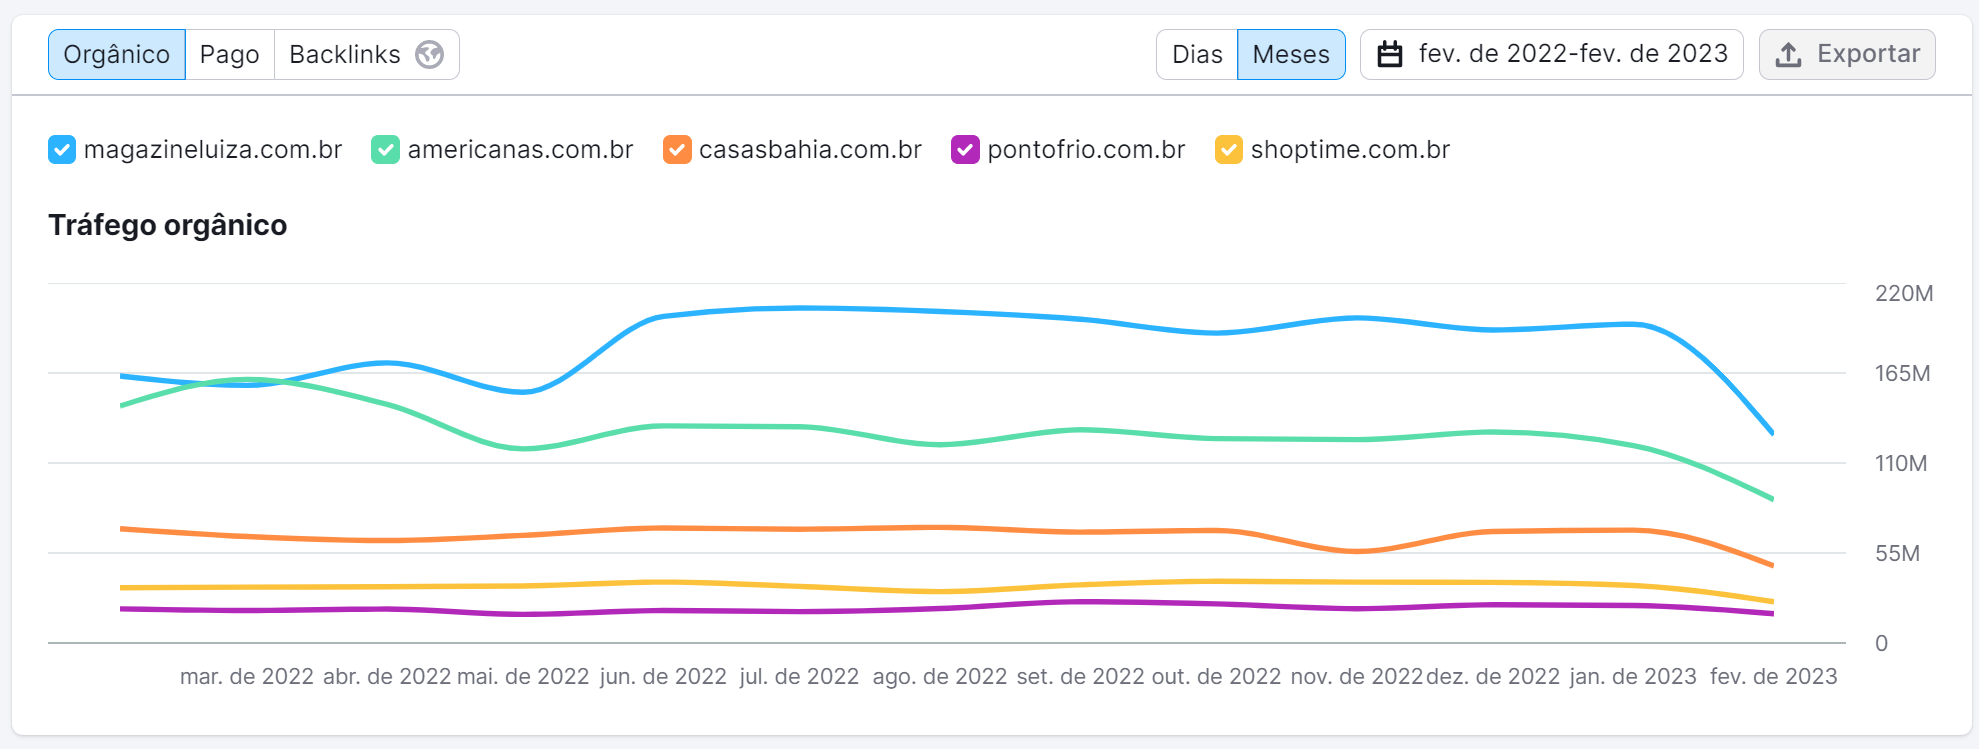The image size is (1979, 749).
Task: Switch chart view to Dias
Action: (1197, 54)
